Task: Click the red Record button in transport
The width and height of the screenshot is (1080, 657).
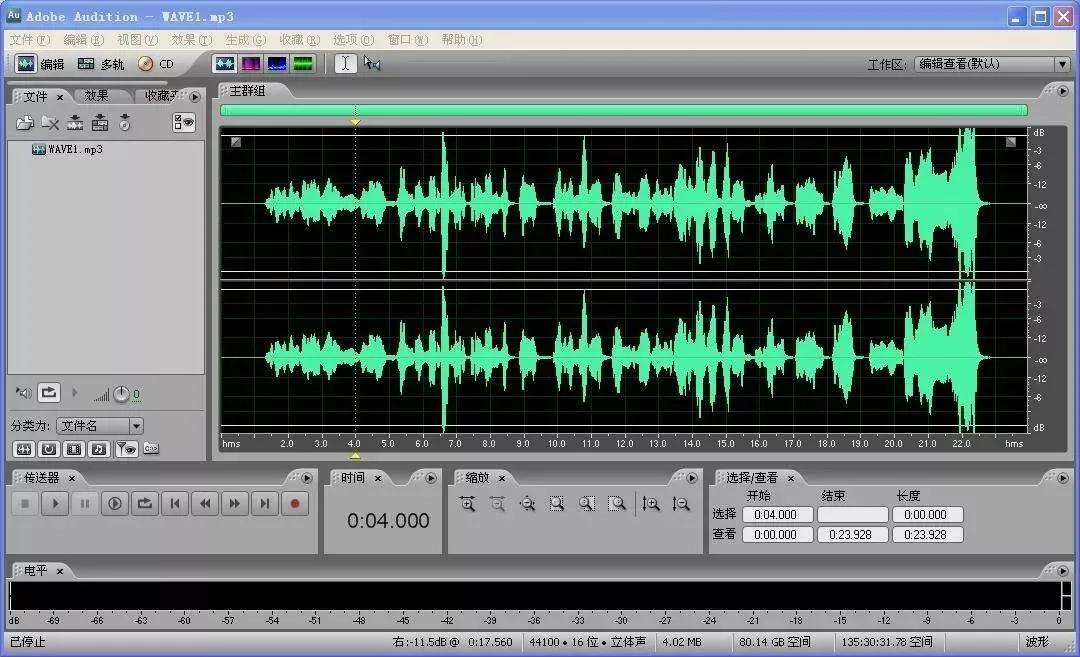Action: pyautogui.click(x=294, y=504)
